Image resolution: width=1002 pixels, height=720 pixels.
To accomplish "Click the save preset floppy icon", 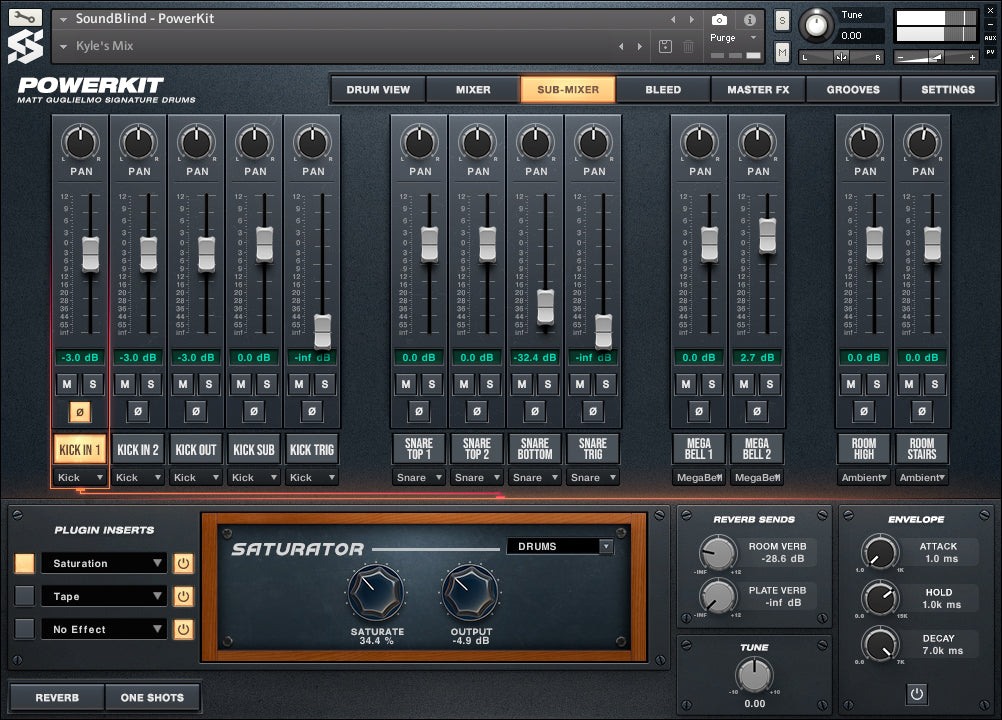I will pos(666,46).
